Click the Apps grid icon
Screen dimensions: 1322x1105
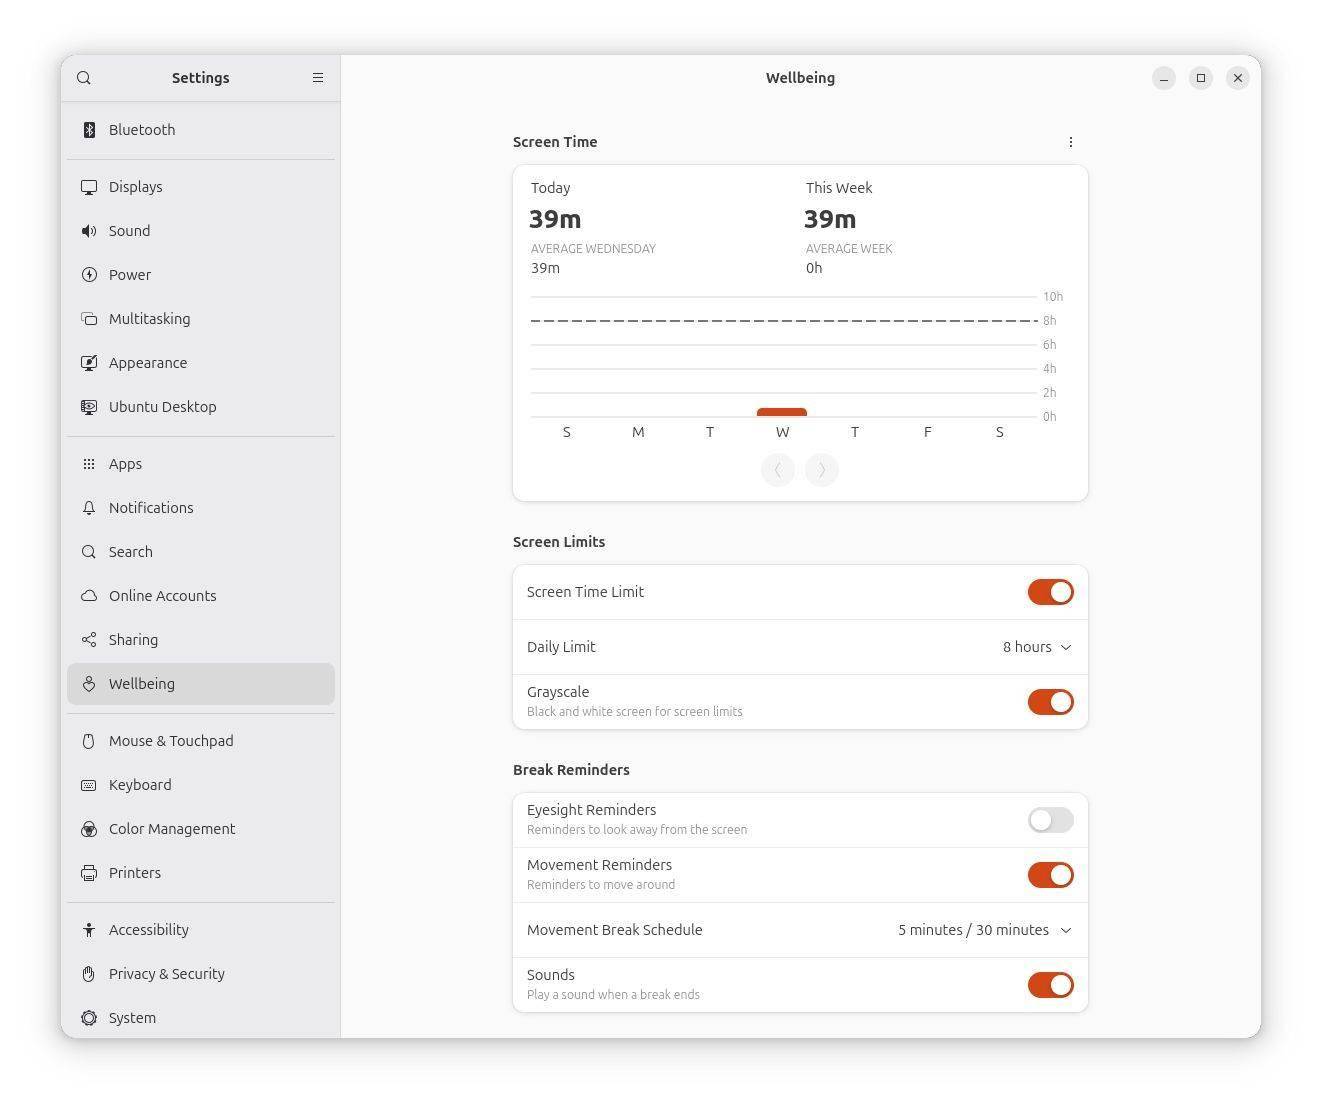coord(89,464)
